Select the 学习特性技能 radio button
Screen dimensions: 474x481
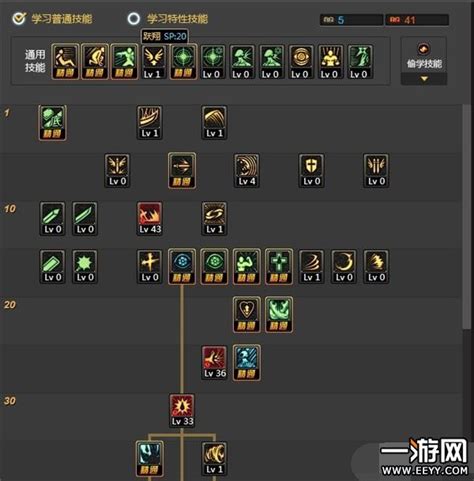pos(134,19)
